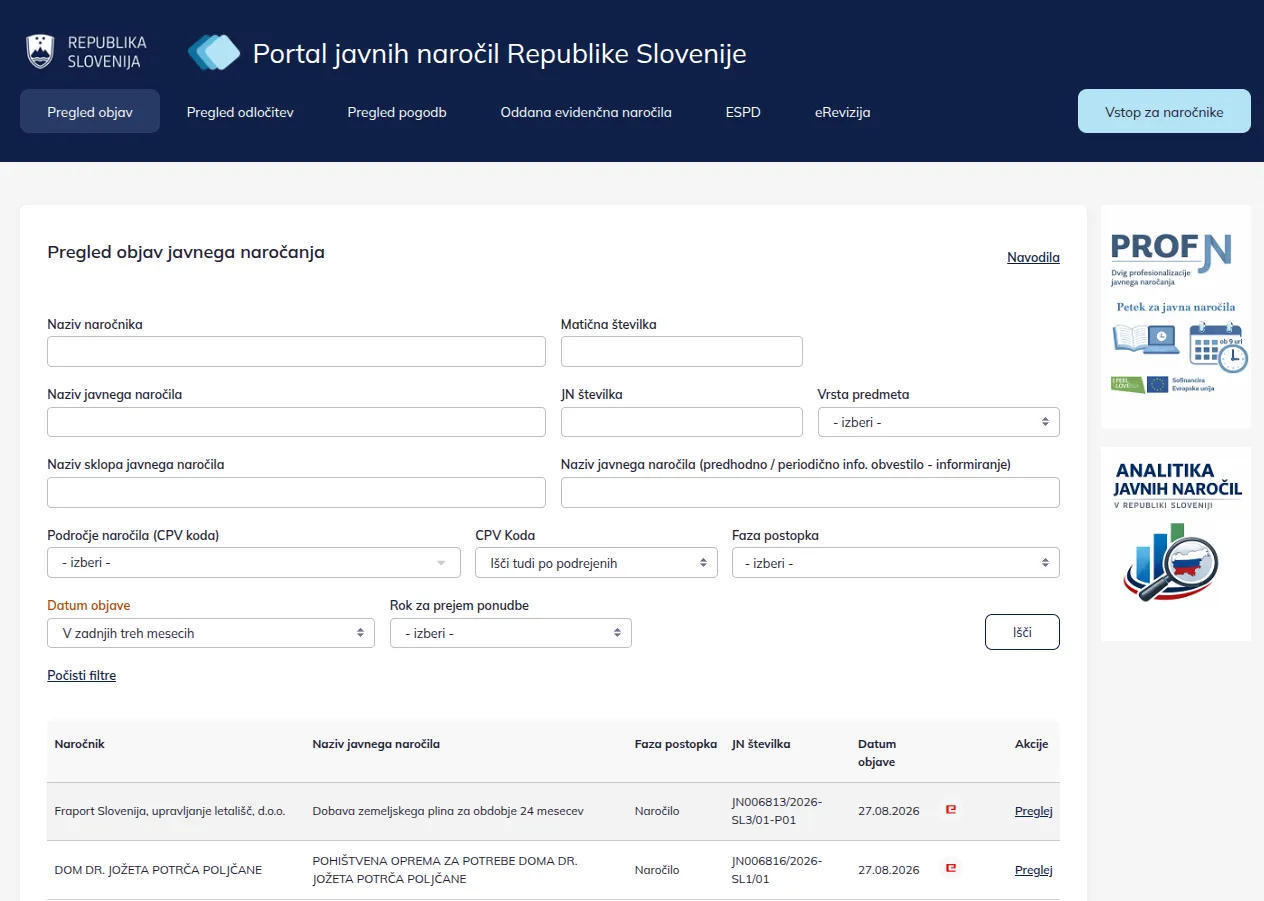Click the blue portal logo icon

[x=214, y=52]
